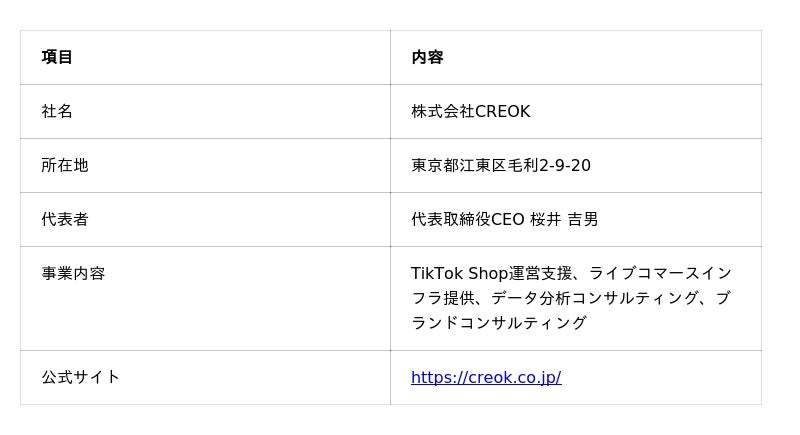Image resolution: width=800 pixels, height=435 pixels.
Task: Click the address 東京都江東区毛利2-9-20
Action: click(500, 165)
